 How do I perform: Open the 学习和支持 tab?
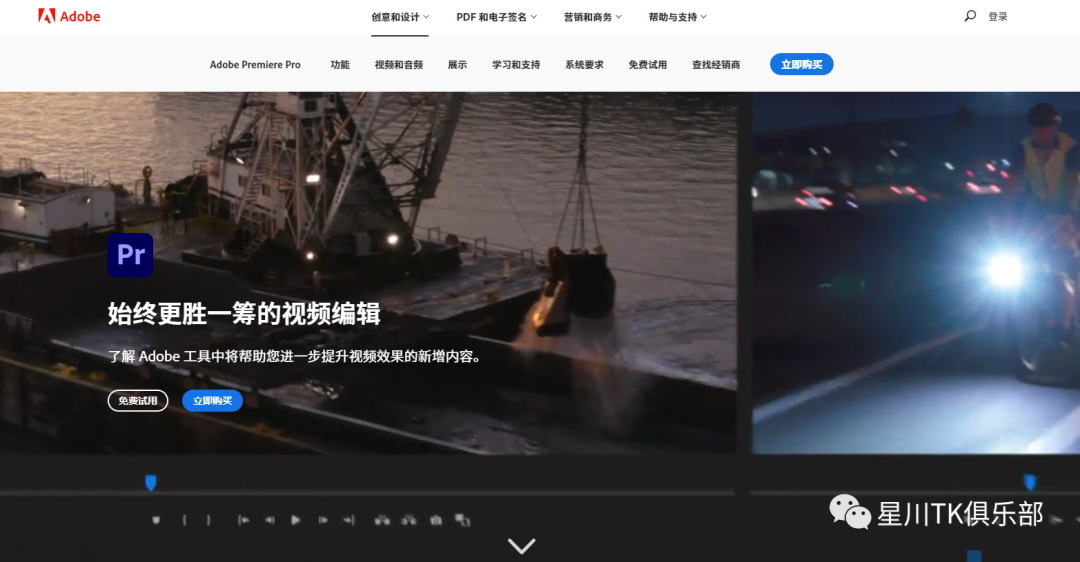516,65
